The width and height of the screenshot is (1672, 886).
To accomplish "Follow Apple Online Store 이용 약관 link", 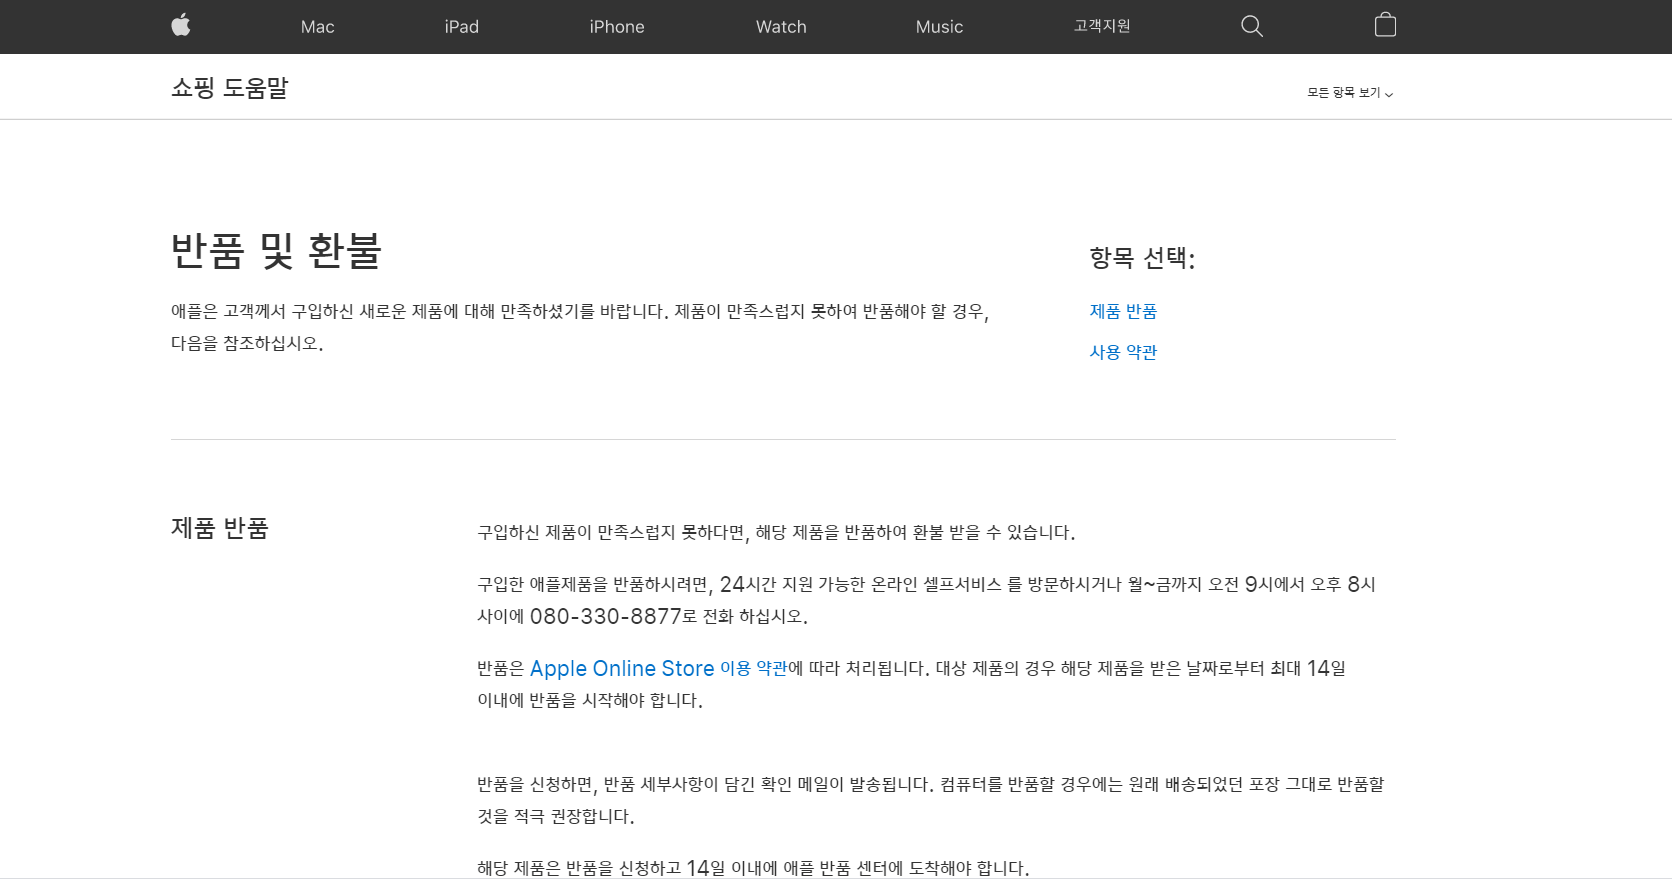I will click(x=659, y=668).
